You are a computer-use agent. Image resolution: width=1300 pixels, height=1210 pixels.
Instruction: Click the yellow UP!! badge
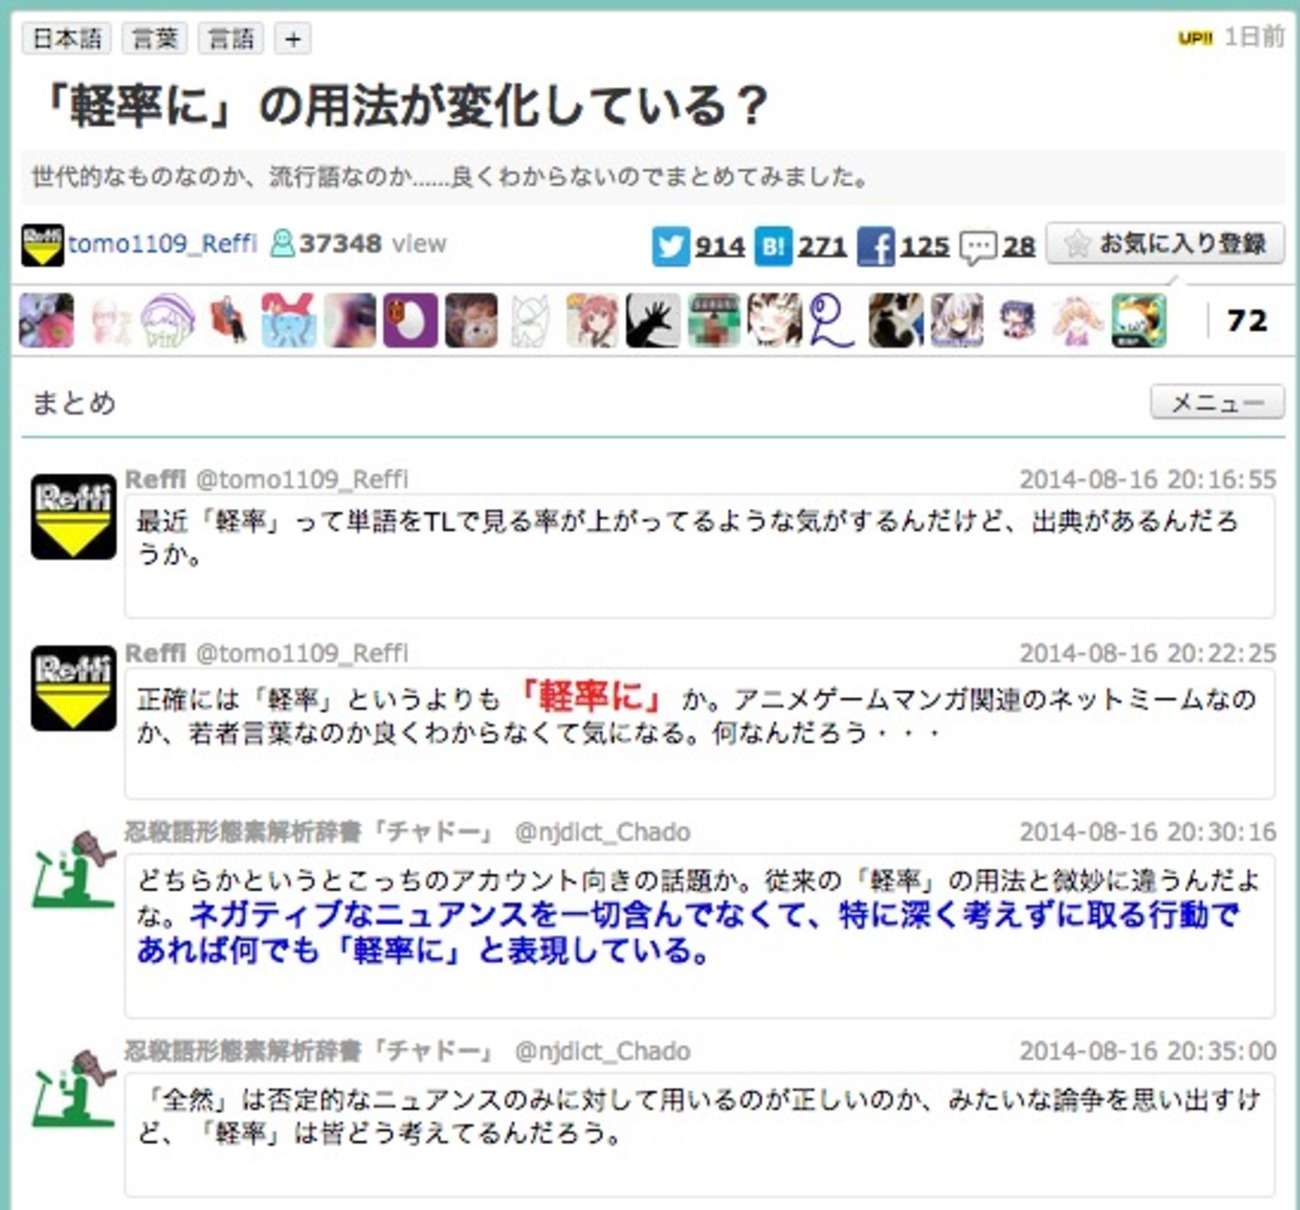point(1195,38)
